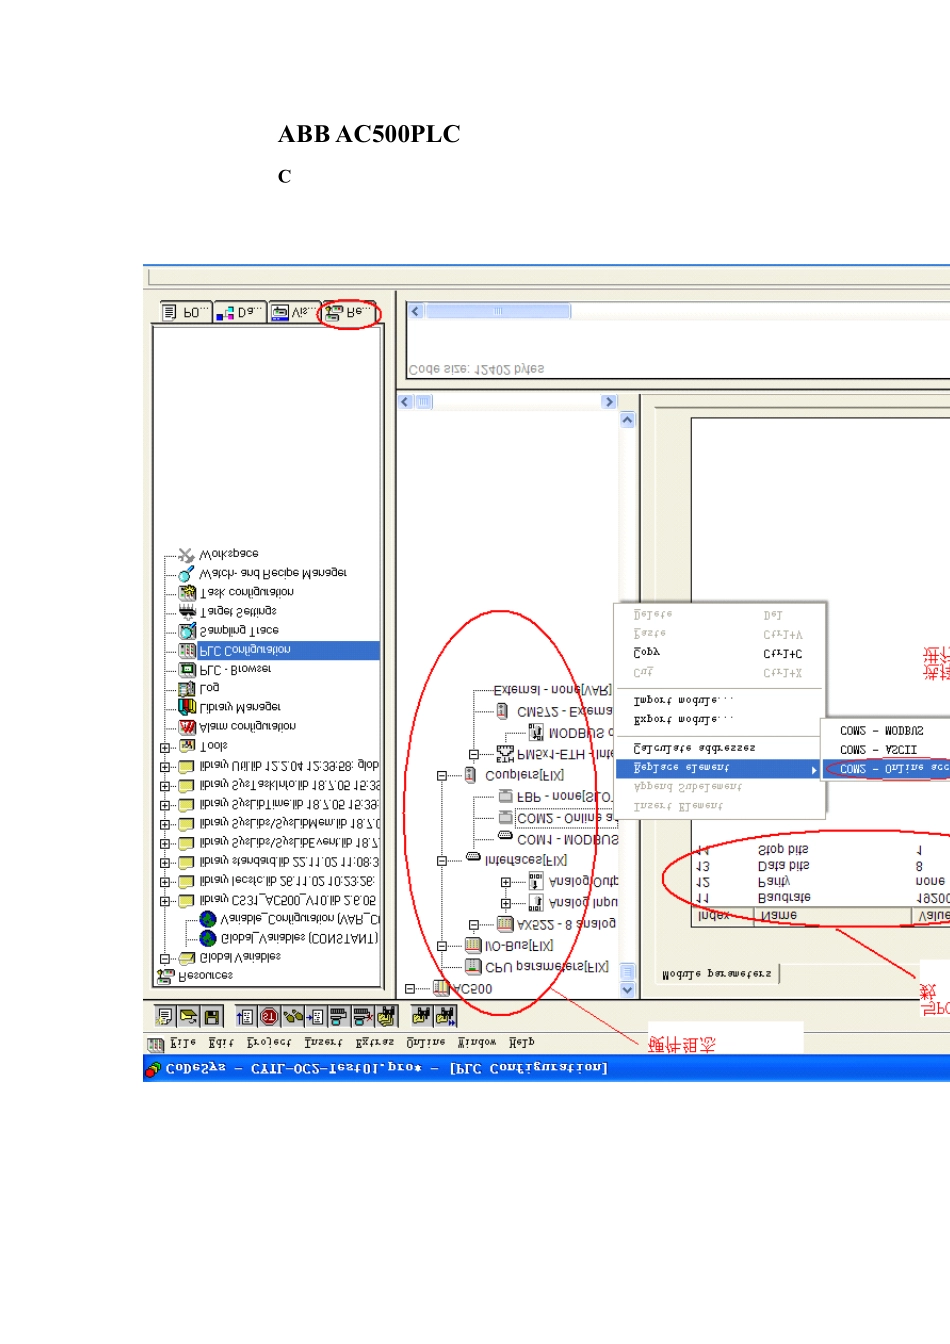Click message pane horizontal scrollbar left arrow
This screenshot has height=1344, width=950.
tap(416, 311)
